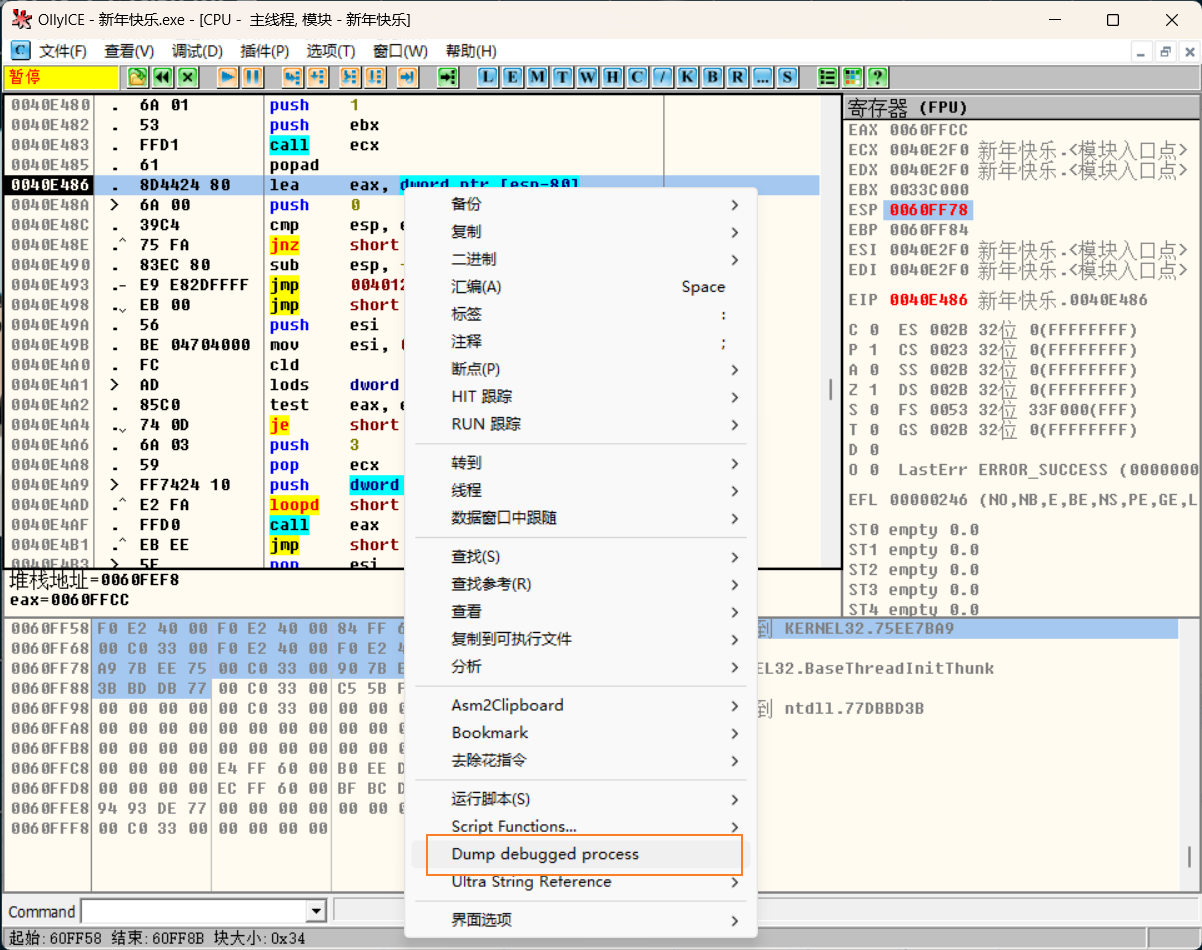Open Windows list with W button
The height and width of the screenshot is (950, 1202).
coord(588,77)
